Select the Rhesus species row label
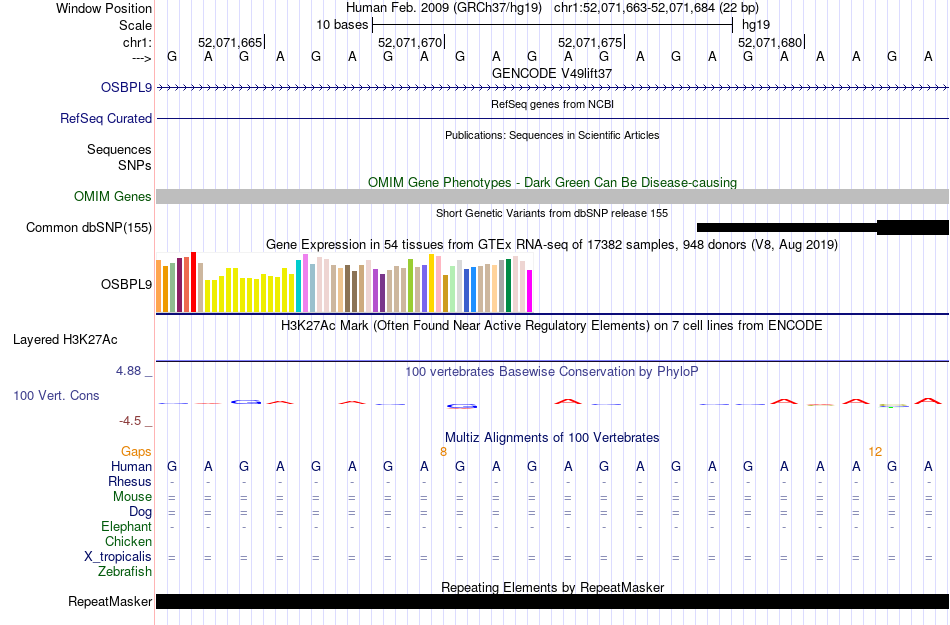Image resolution: width=950 pixels, height=625 pixels. click(130, 481)
